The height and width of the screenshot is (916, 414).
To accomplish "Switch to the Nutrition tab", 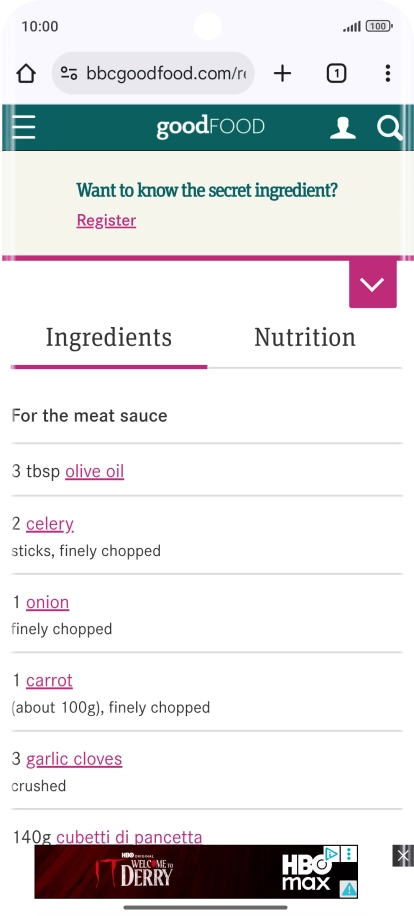I will (305, 337).
